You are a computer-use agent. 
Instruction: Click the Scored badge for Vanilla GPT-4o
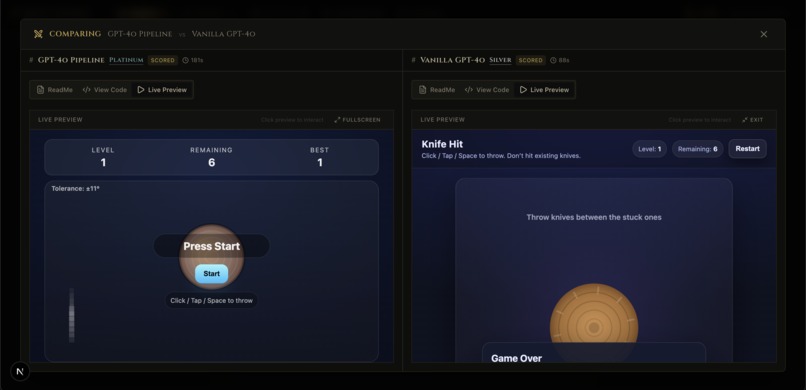click(x=530, y=60)
